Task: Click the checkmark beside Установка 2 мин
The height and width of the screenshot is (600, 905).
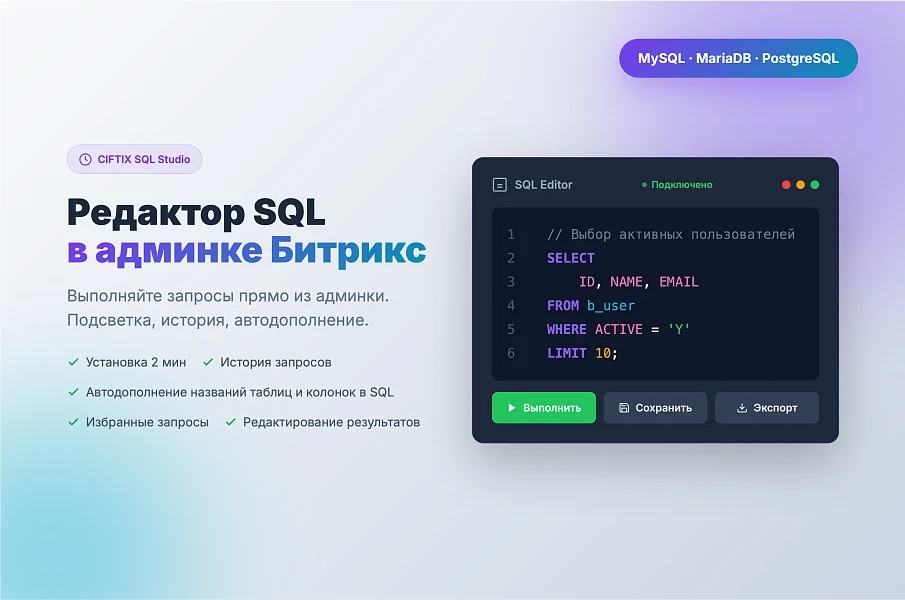Action: [x=73, y=362]
